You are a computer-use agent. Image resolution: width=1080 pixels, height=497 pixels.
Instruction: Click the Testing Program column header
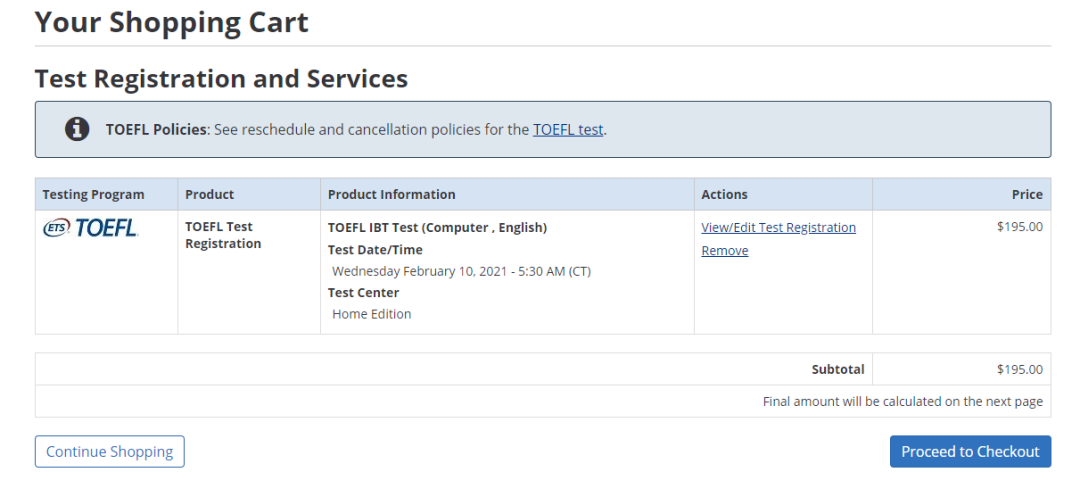click(x=93, y=194)
